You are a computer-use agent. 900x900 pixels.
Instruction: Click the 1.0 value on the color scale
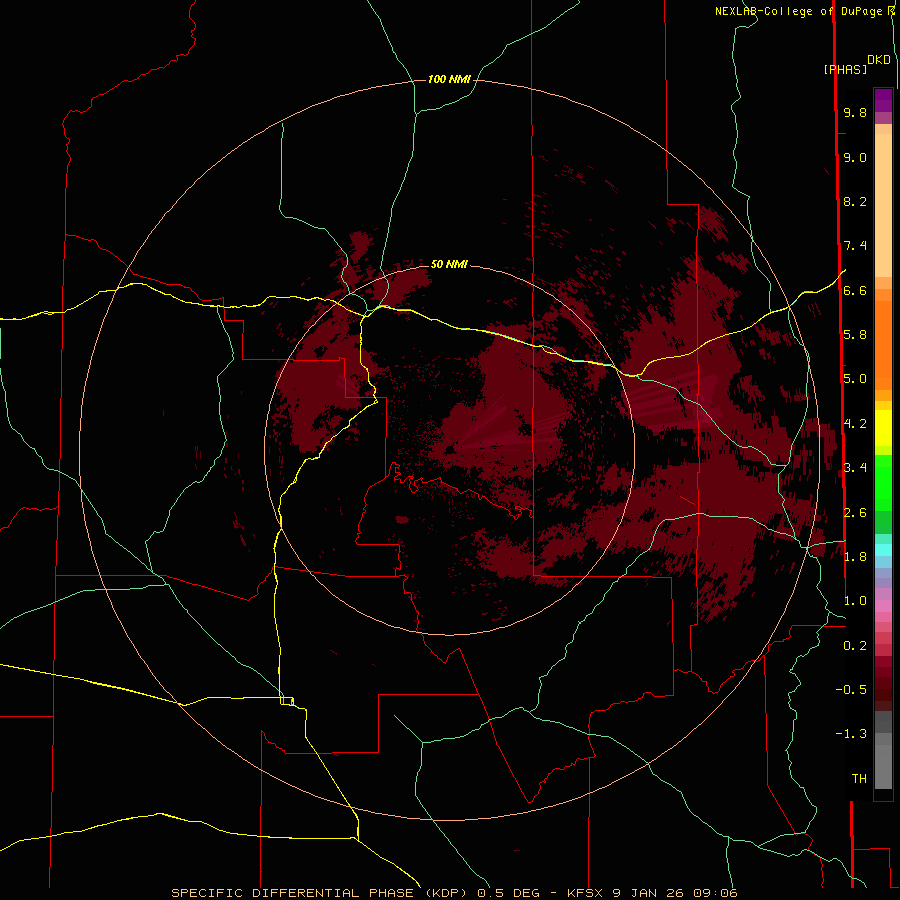(855, 601)
